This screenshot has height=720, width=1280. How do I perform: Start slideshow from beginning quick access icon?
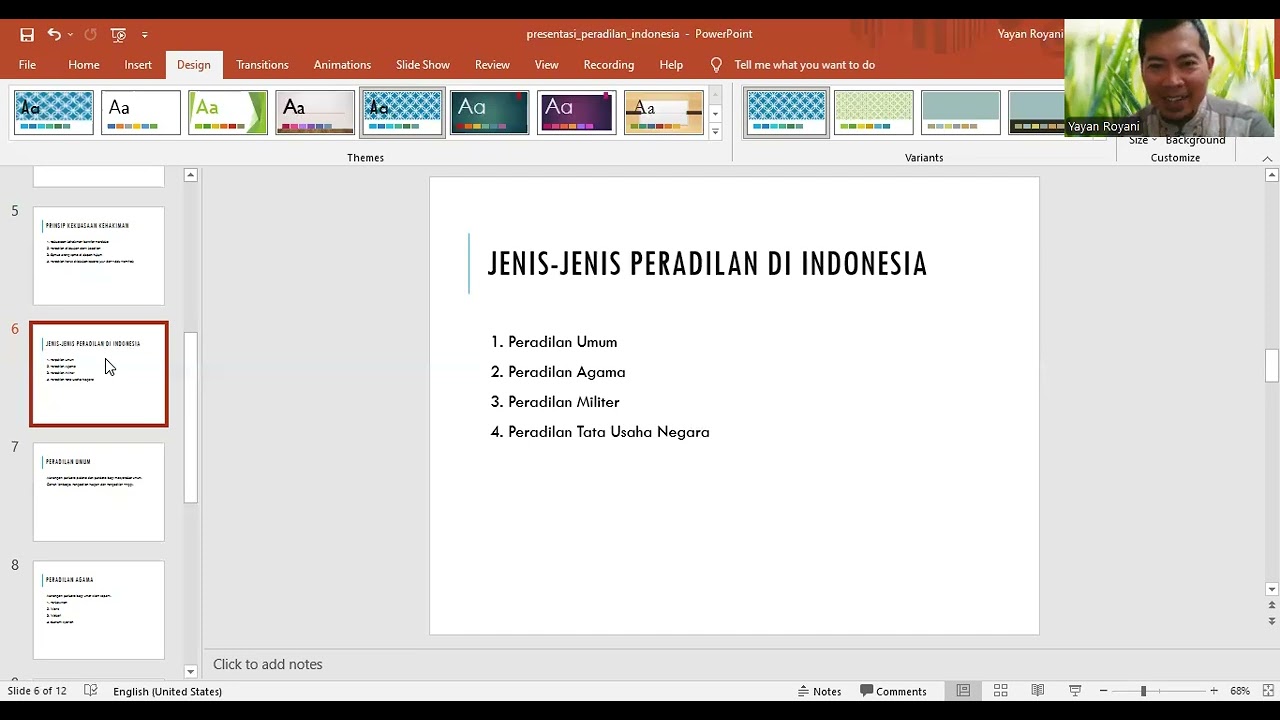[x=119, y=34]
